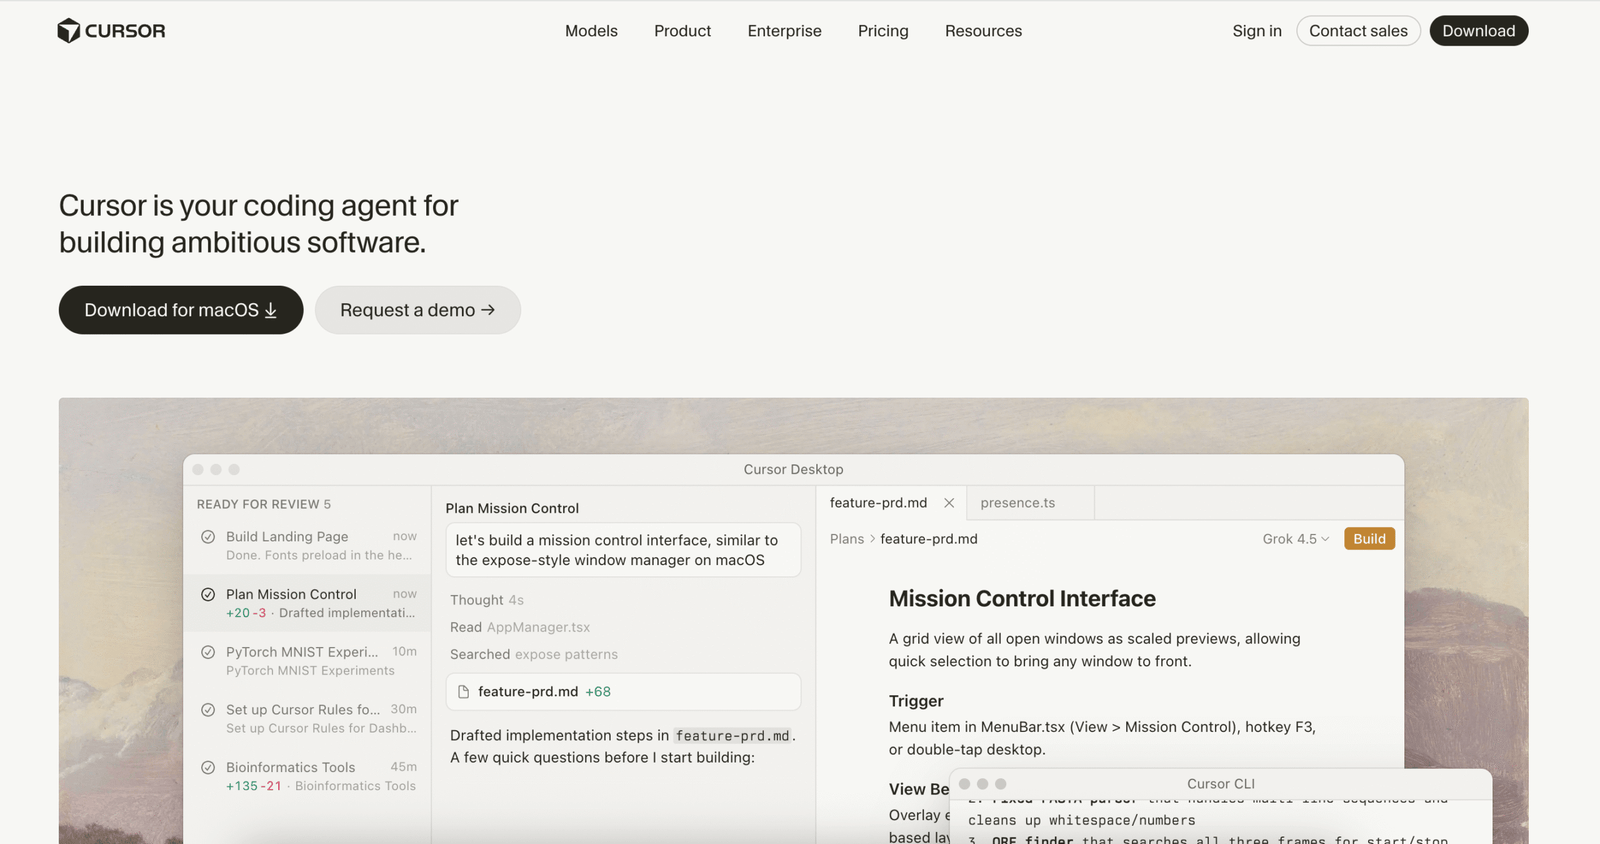Screen dimensions: 1600x844
Task: Click the Cursor Desktop window title
Action: pyautogui.click(x=793, y=469)
